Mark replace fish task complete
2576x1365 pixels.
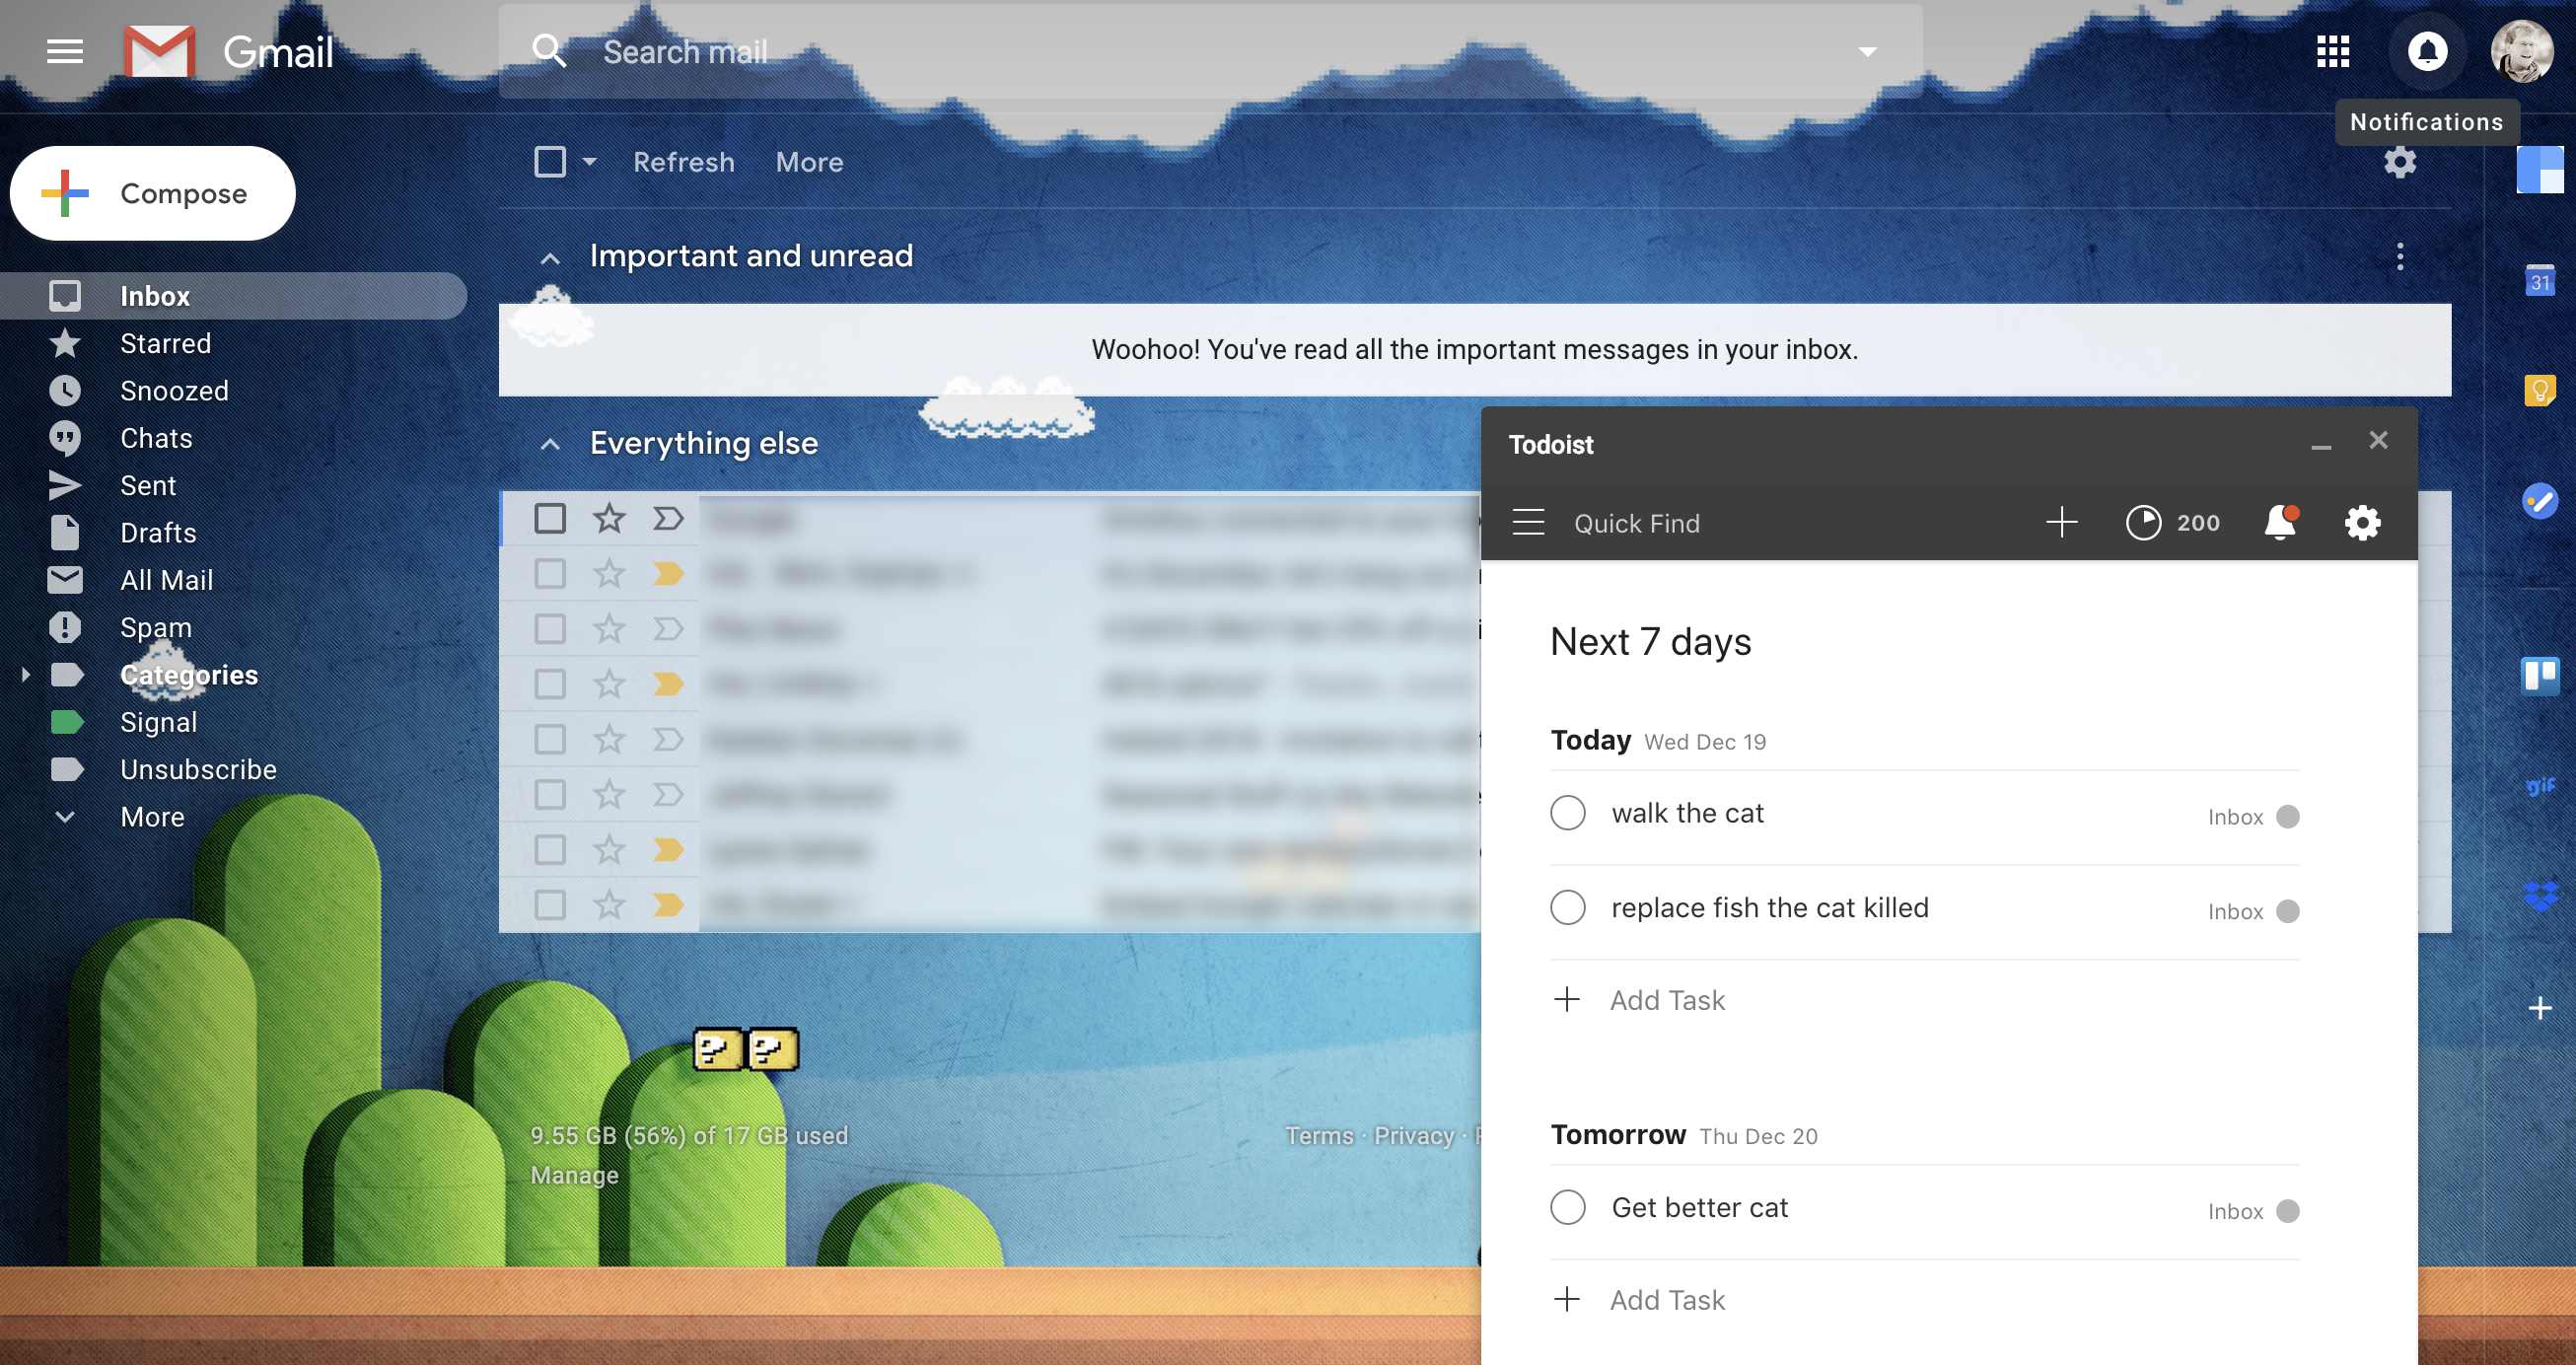coord(1566,906)
